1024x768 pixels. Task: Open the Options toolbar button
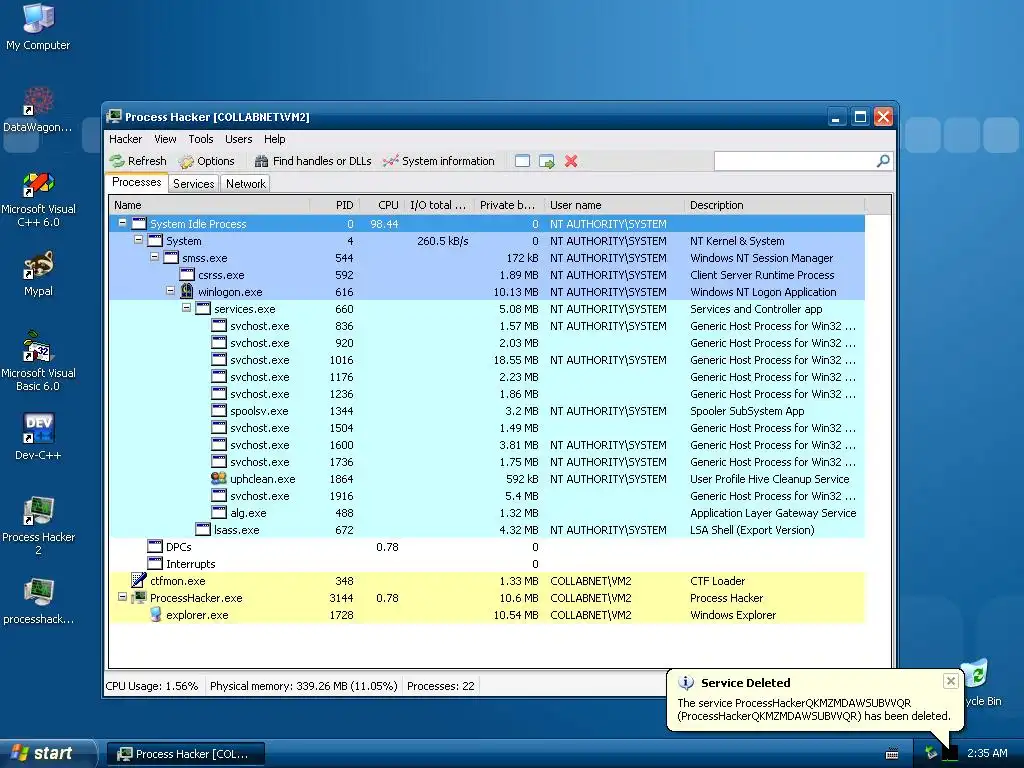click(x=207, y=161)
